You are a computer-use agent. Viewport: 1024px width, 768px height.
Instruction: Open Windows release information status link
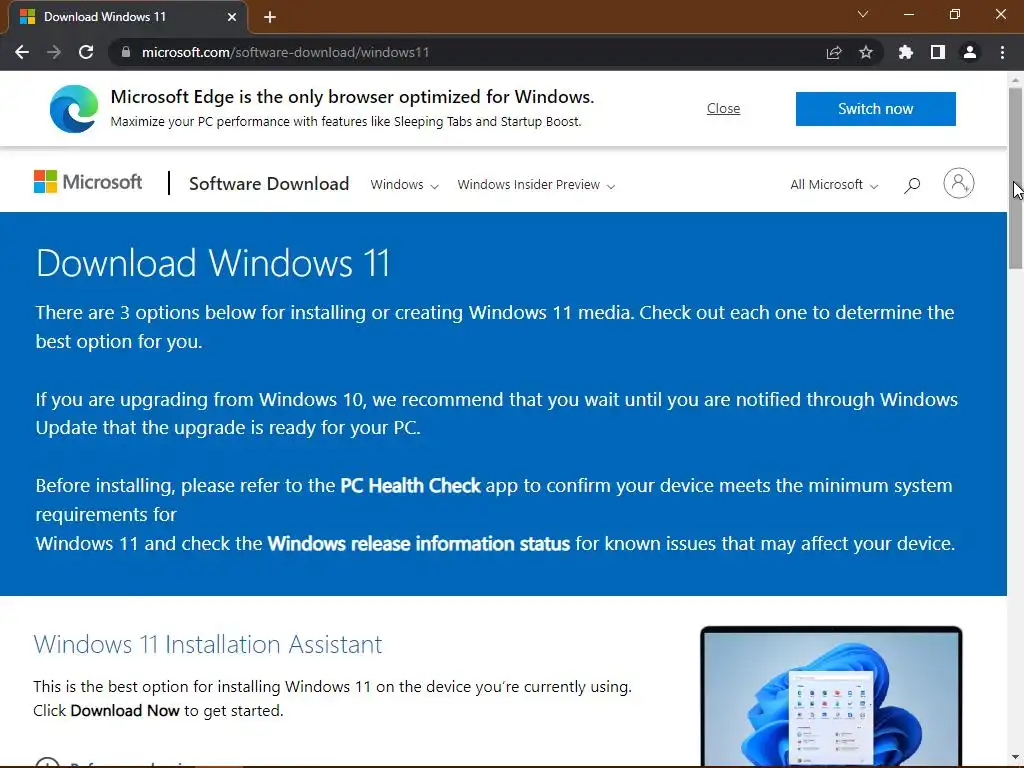click(419, 544)
